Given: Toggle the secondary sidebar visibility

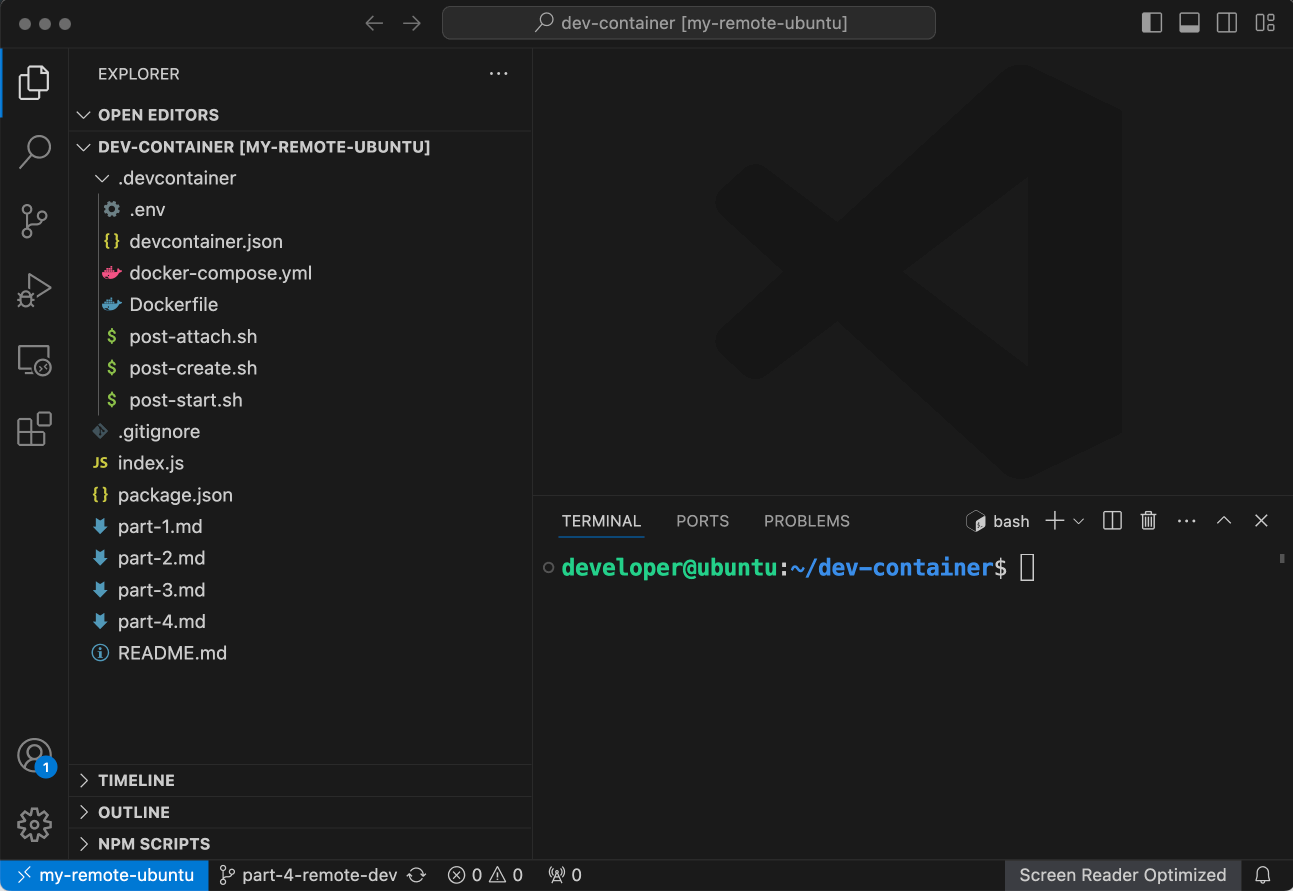Looking at the screenshot, I should pyautogui.click(x=1227, y=22).
